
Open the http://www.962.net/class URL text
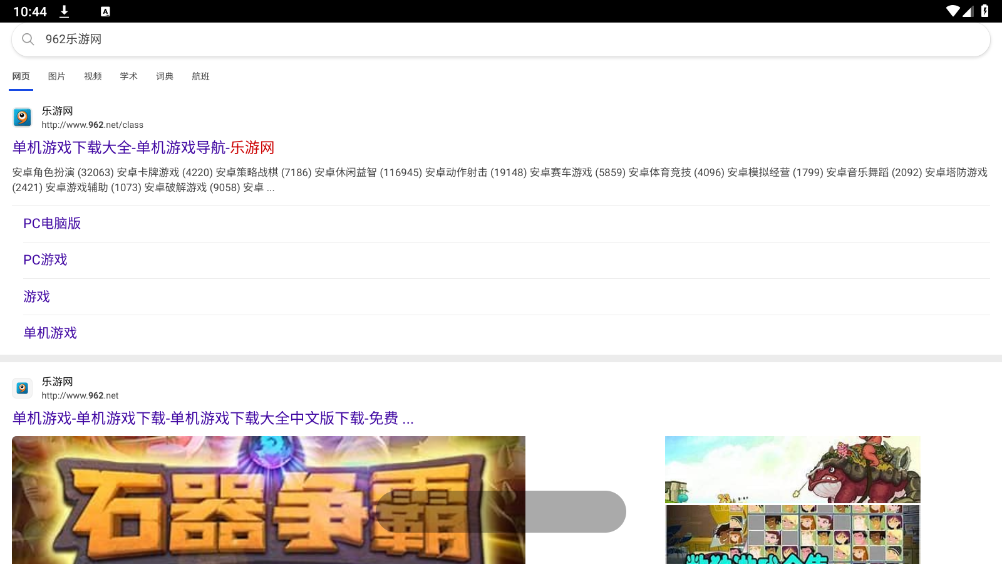(x=93, y=125)
